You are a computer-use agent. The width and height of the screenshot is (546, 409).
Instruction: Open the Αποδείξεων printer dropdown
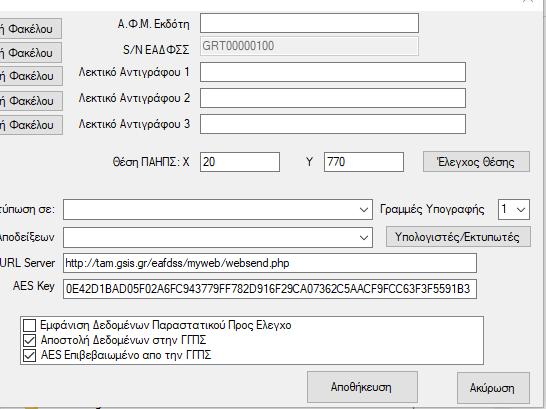coord(218,237)
